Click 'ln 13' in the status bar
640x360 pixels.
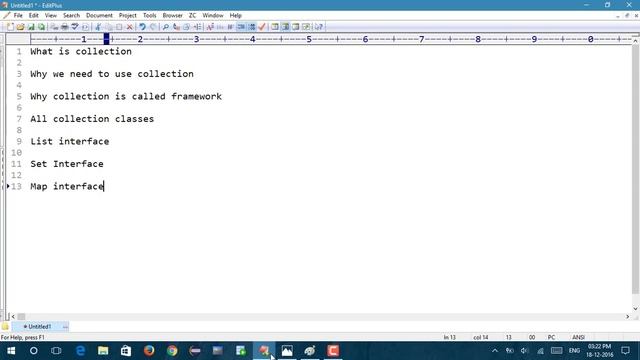pyautogui.click(x=449, y=338)
